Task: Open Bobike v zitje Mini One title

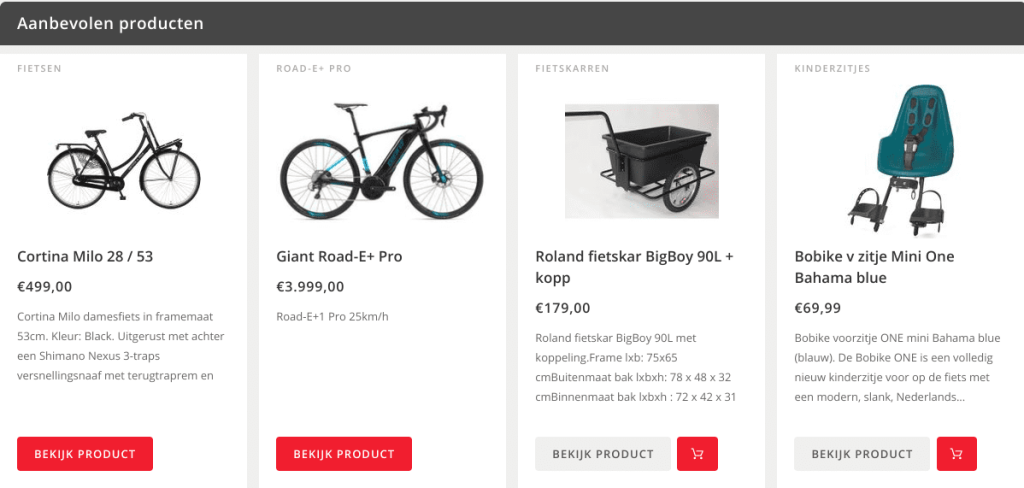Action: 874,266
